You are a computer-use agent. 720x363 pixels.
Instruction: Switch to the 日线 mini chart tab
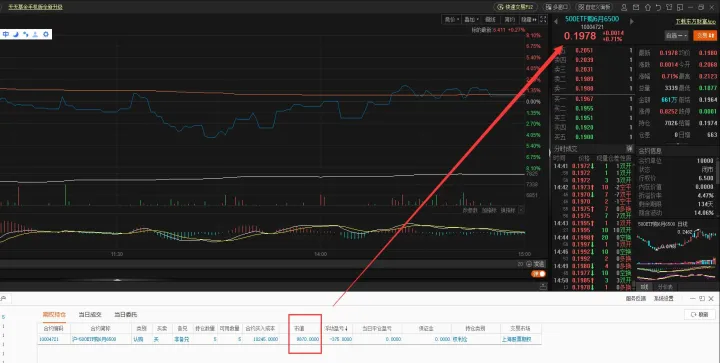(x=645, y=287)
